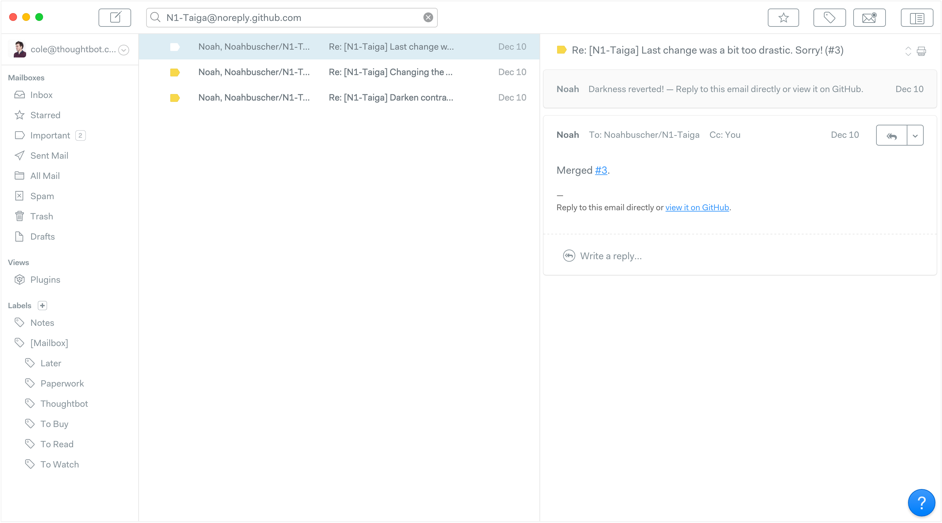Expand or collapse all messages arrows
942x523 pixels.
click(x=908, y=51)
